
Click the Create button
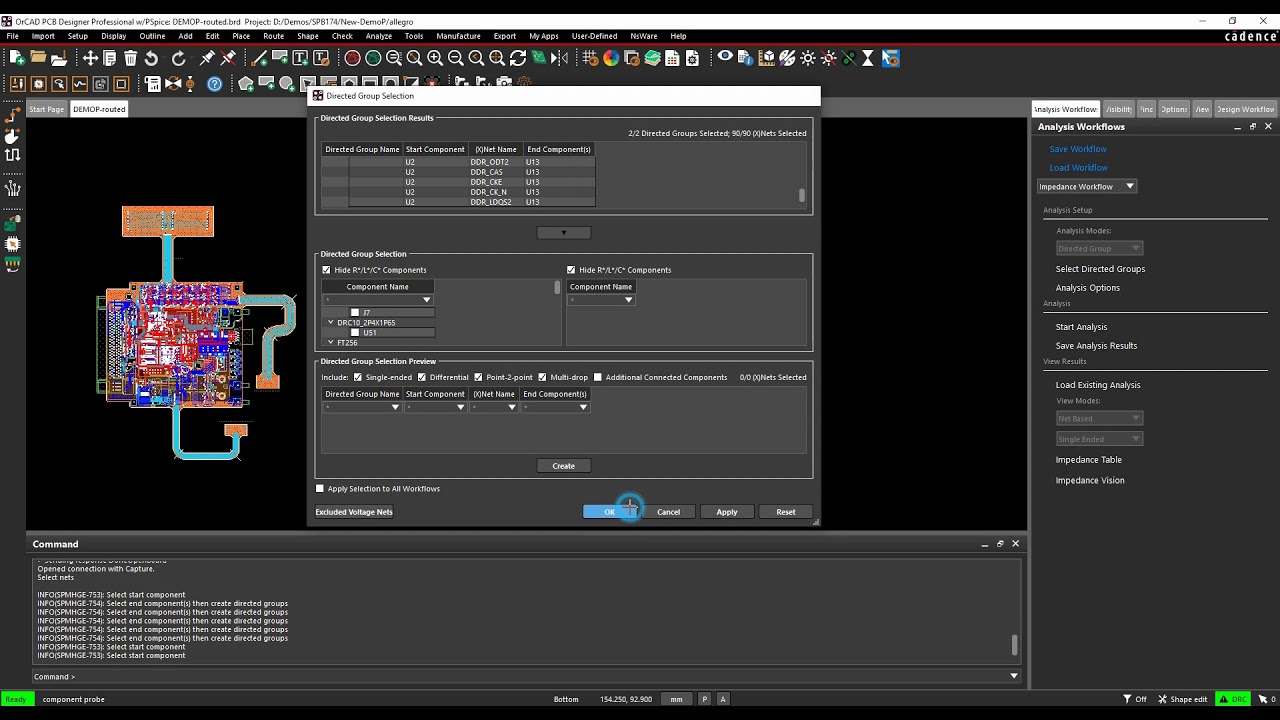564,466
